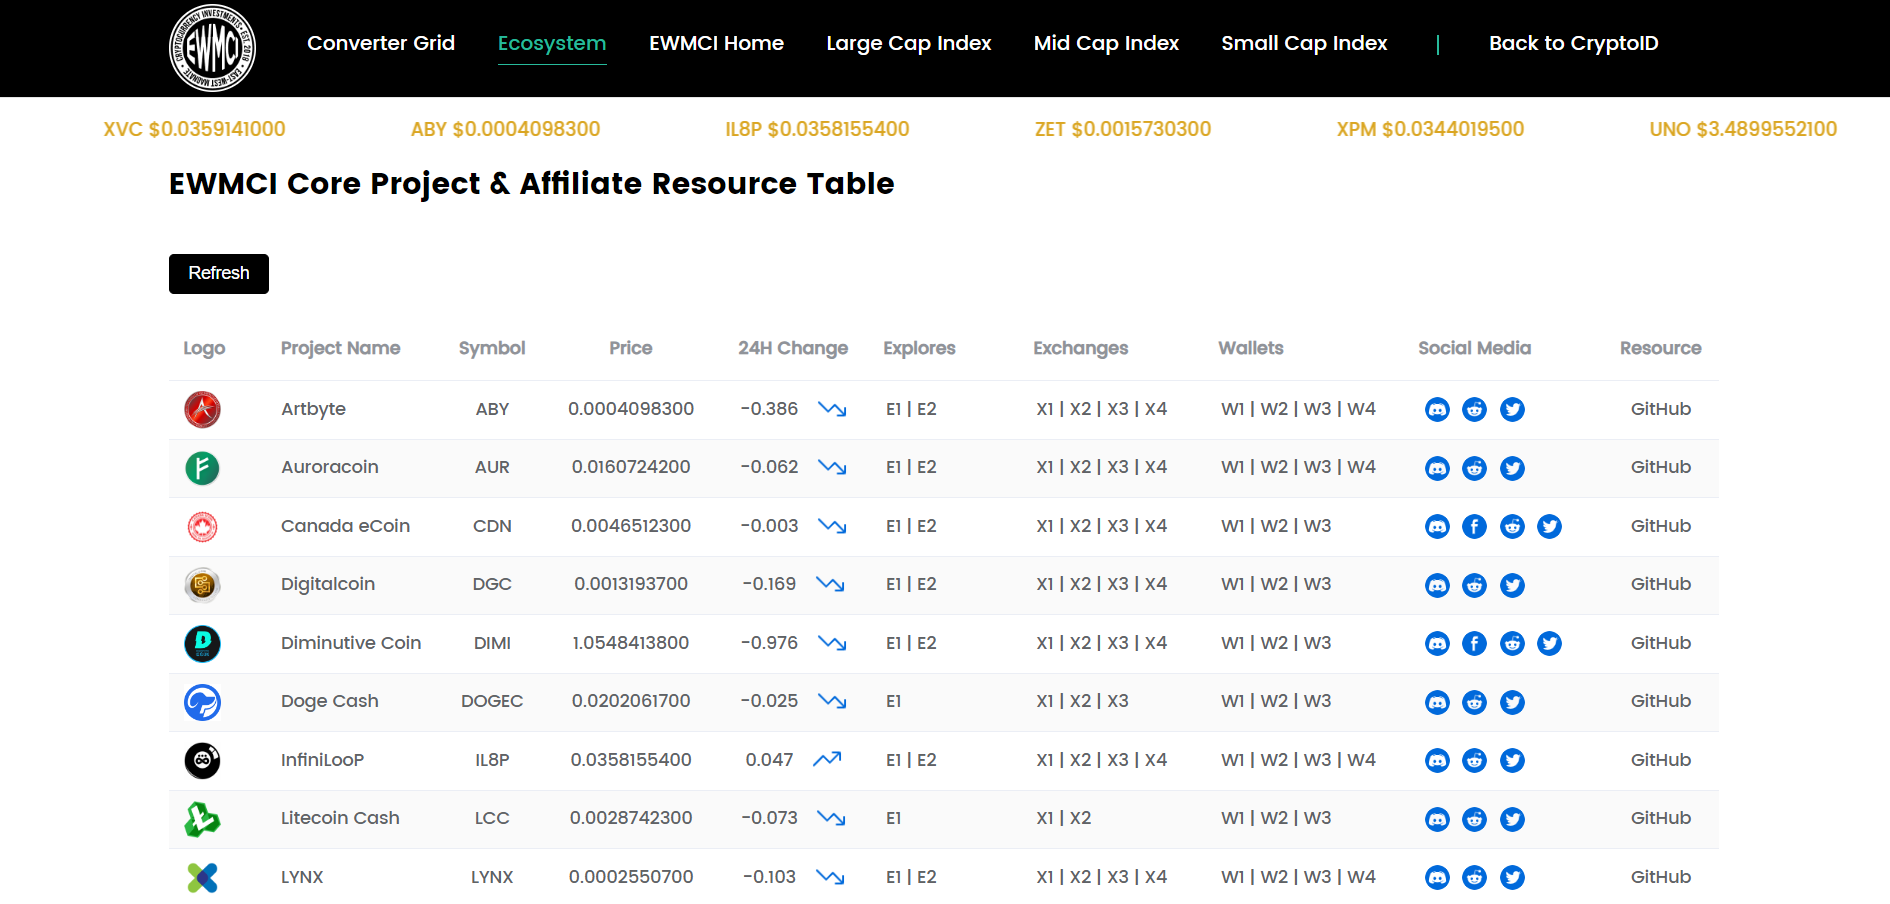
Task: Open Auroracoin Twitter icon
Action: click(x=1512, y=468)
